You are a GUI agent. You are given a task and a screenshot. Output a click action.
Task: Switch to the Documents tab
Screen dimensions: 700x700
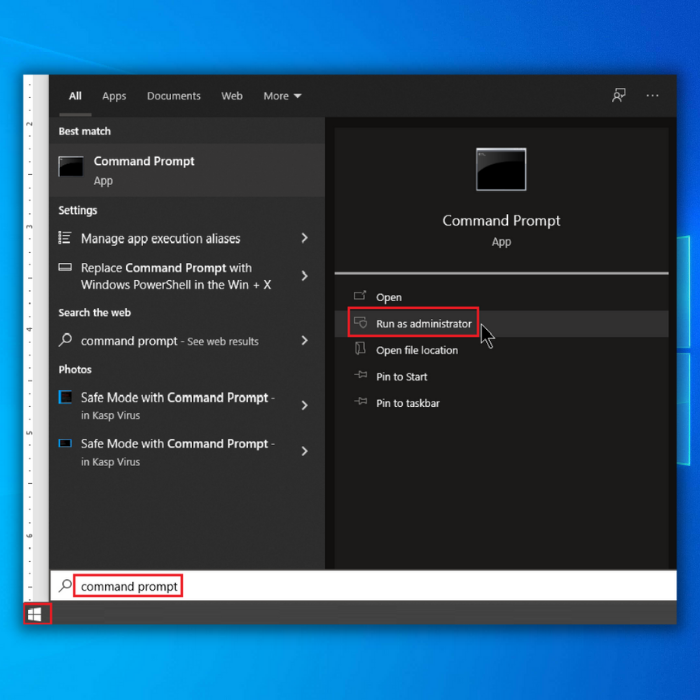tap(174, 96)
